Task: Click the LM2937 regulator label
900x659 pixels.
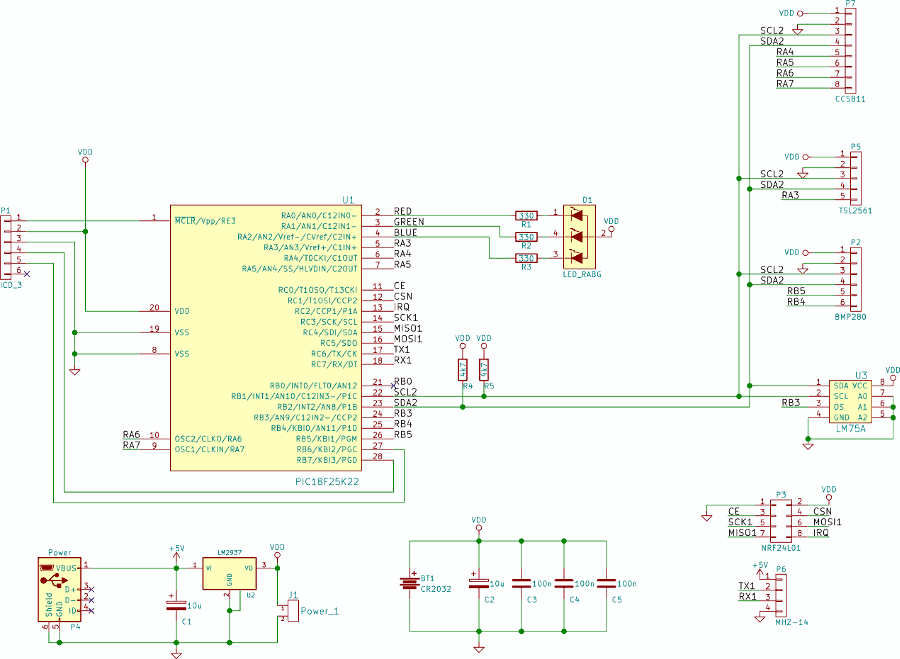Action: [x=229, y=552]
